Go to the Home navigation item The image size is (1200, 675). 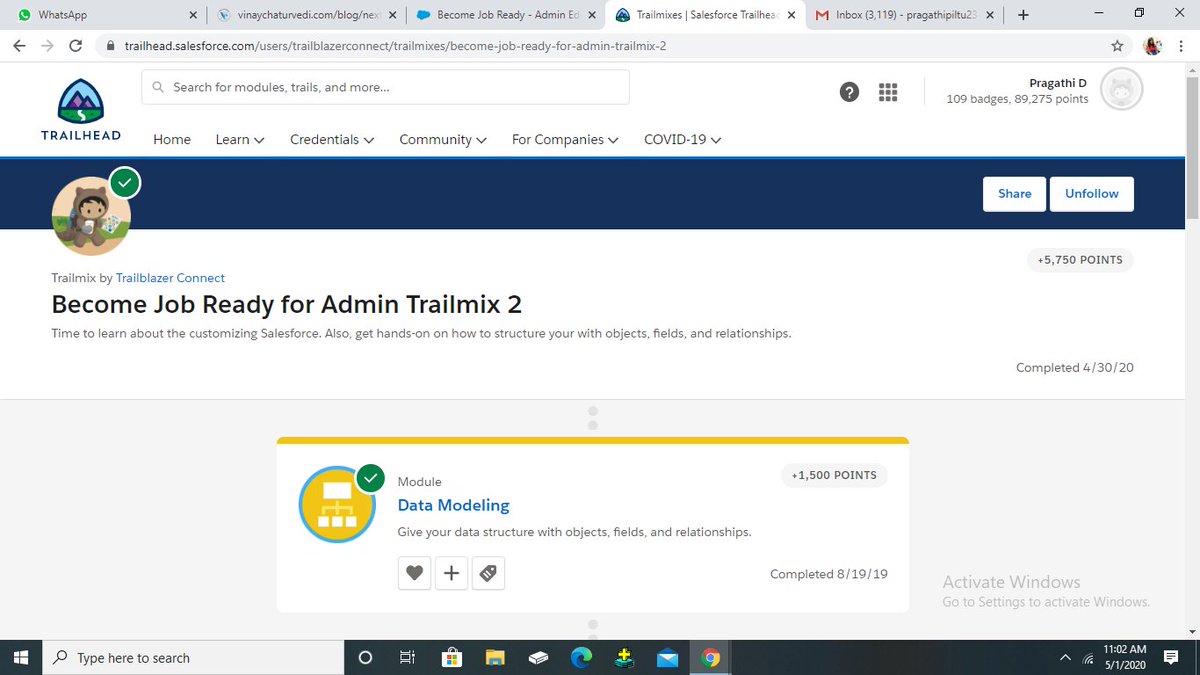click(172, 140)
